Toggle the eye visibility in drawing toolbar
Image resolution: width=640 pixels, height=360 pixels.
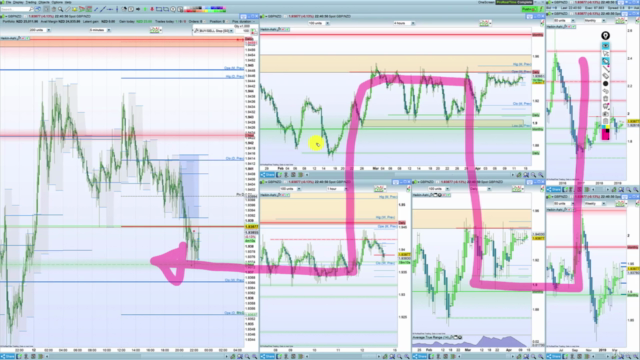pyautogui.click(x=605, y=46)
